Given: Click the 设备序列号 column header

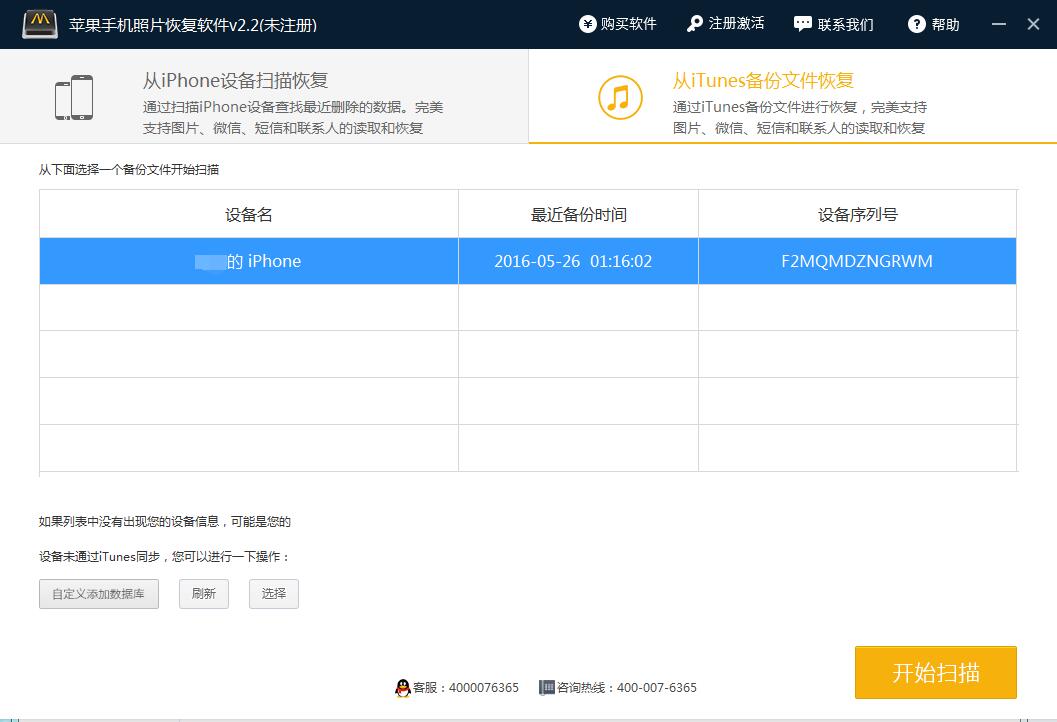Looking at the screenshot, I should tap(857, 214).
